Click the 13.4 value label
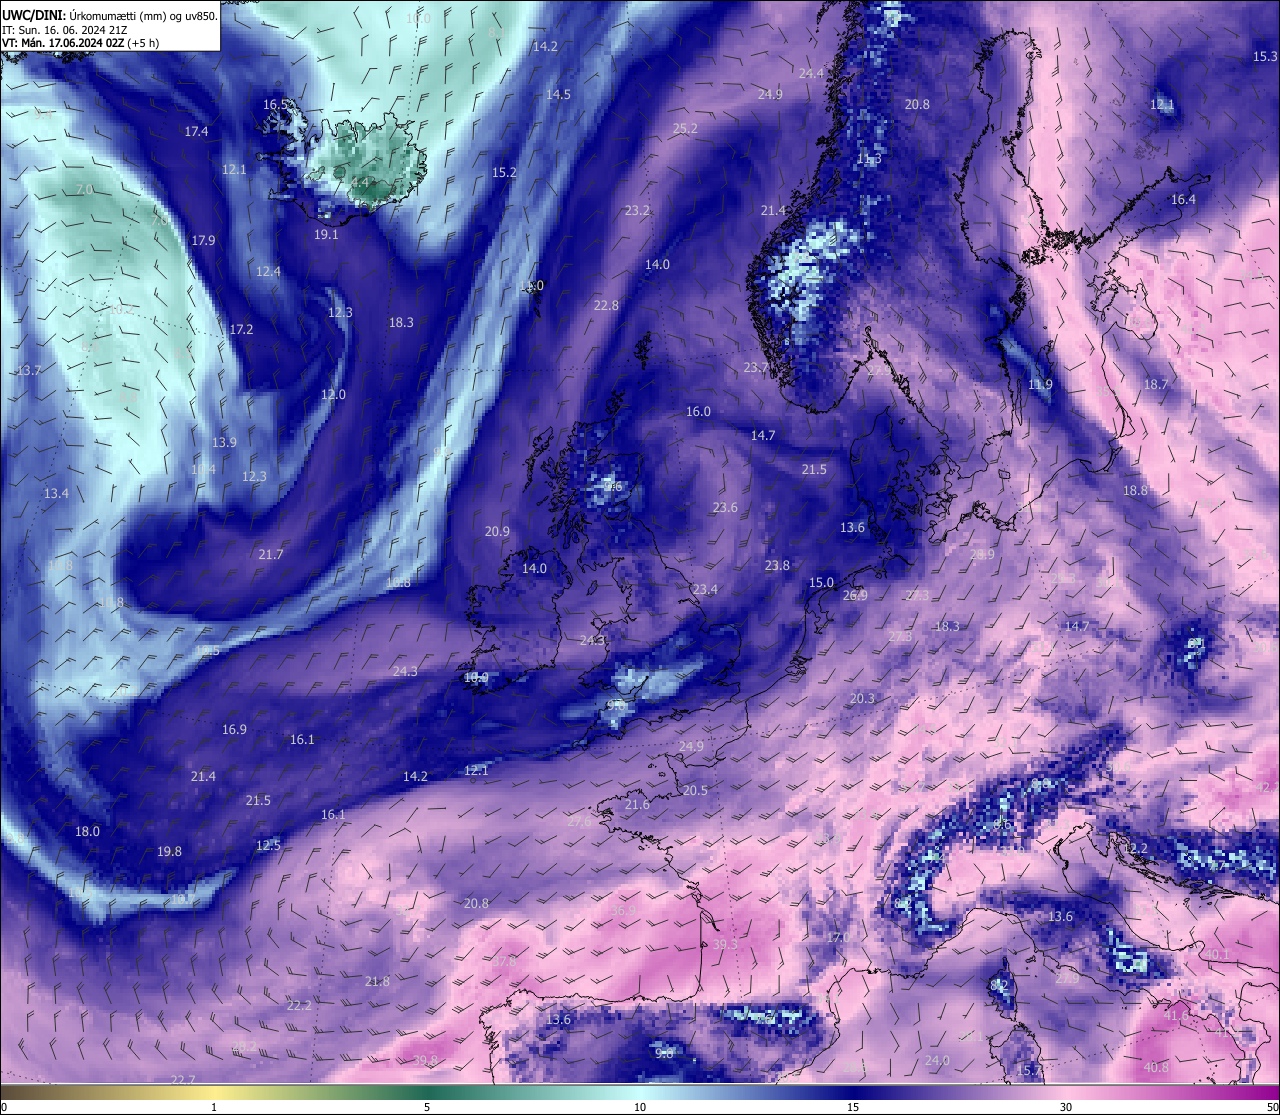This screenshot has width=1280, height=1115. click(x=56, y=493)
